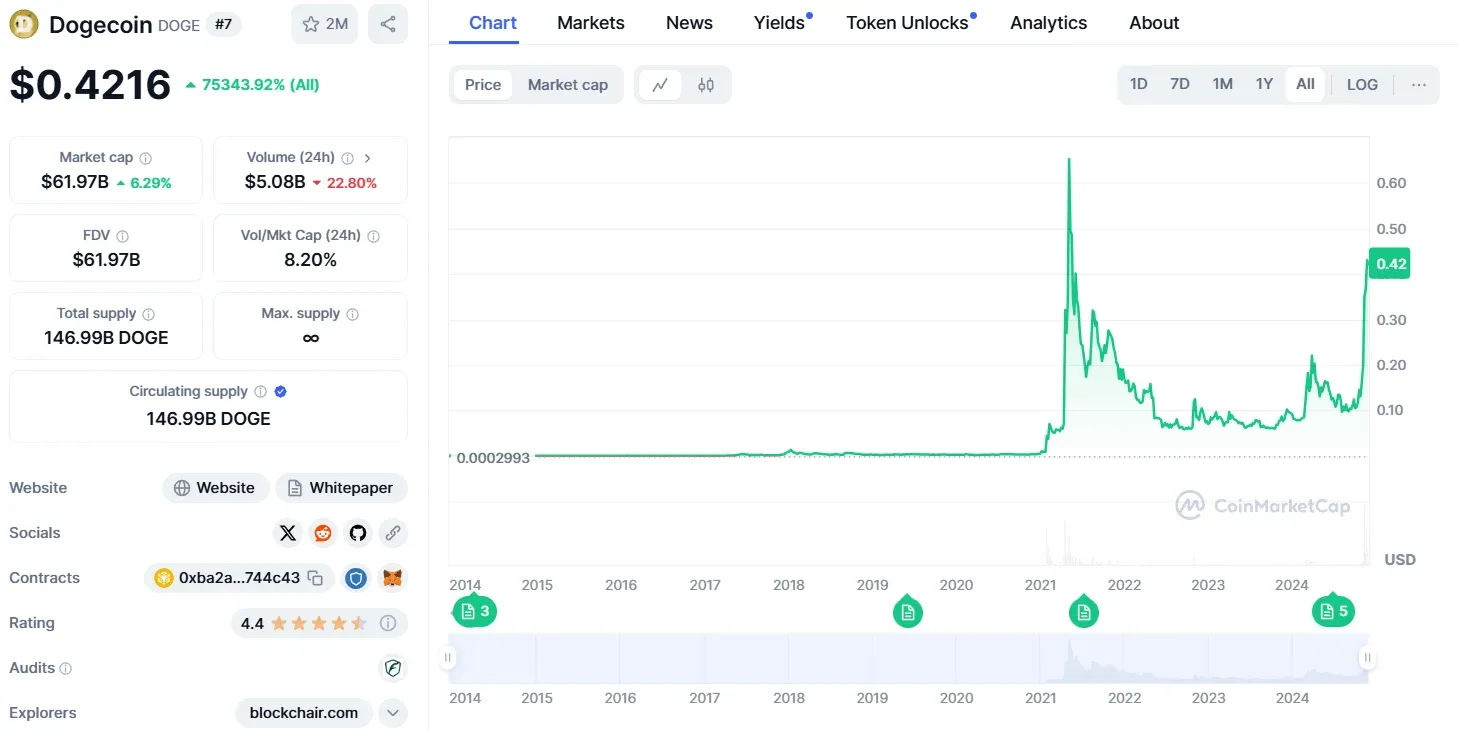Click the MetaMask fox icon
1459x731 pixels.
point(394,578)
